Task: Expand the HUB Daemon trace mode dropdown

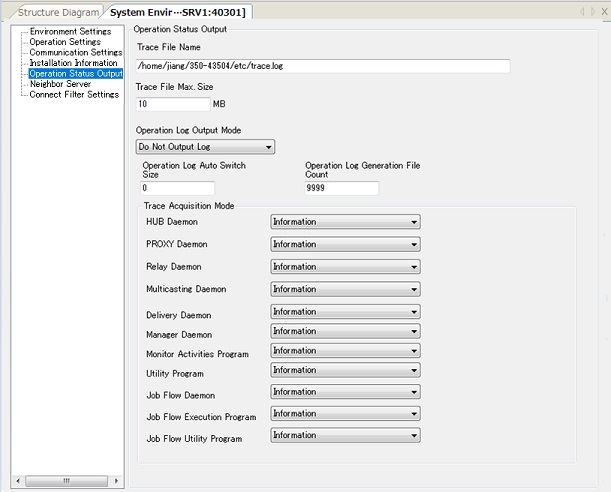Action: coord(345,222)
